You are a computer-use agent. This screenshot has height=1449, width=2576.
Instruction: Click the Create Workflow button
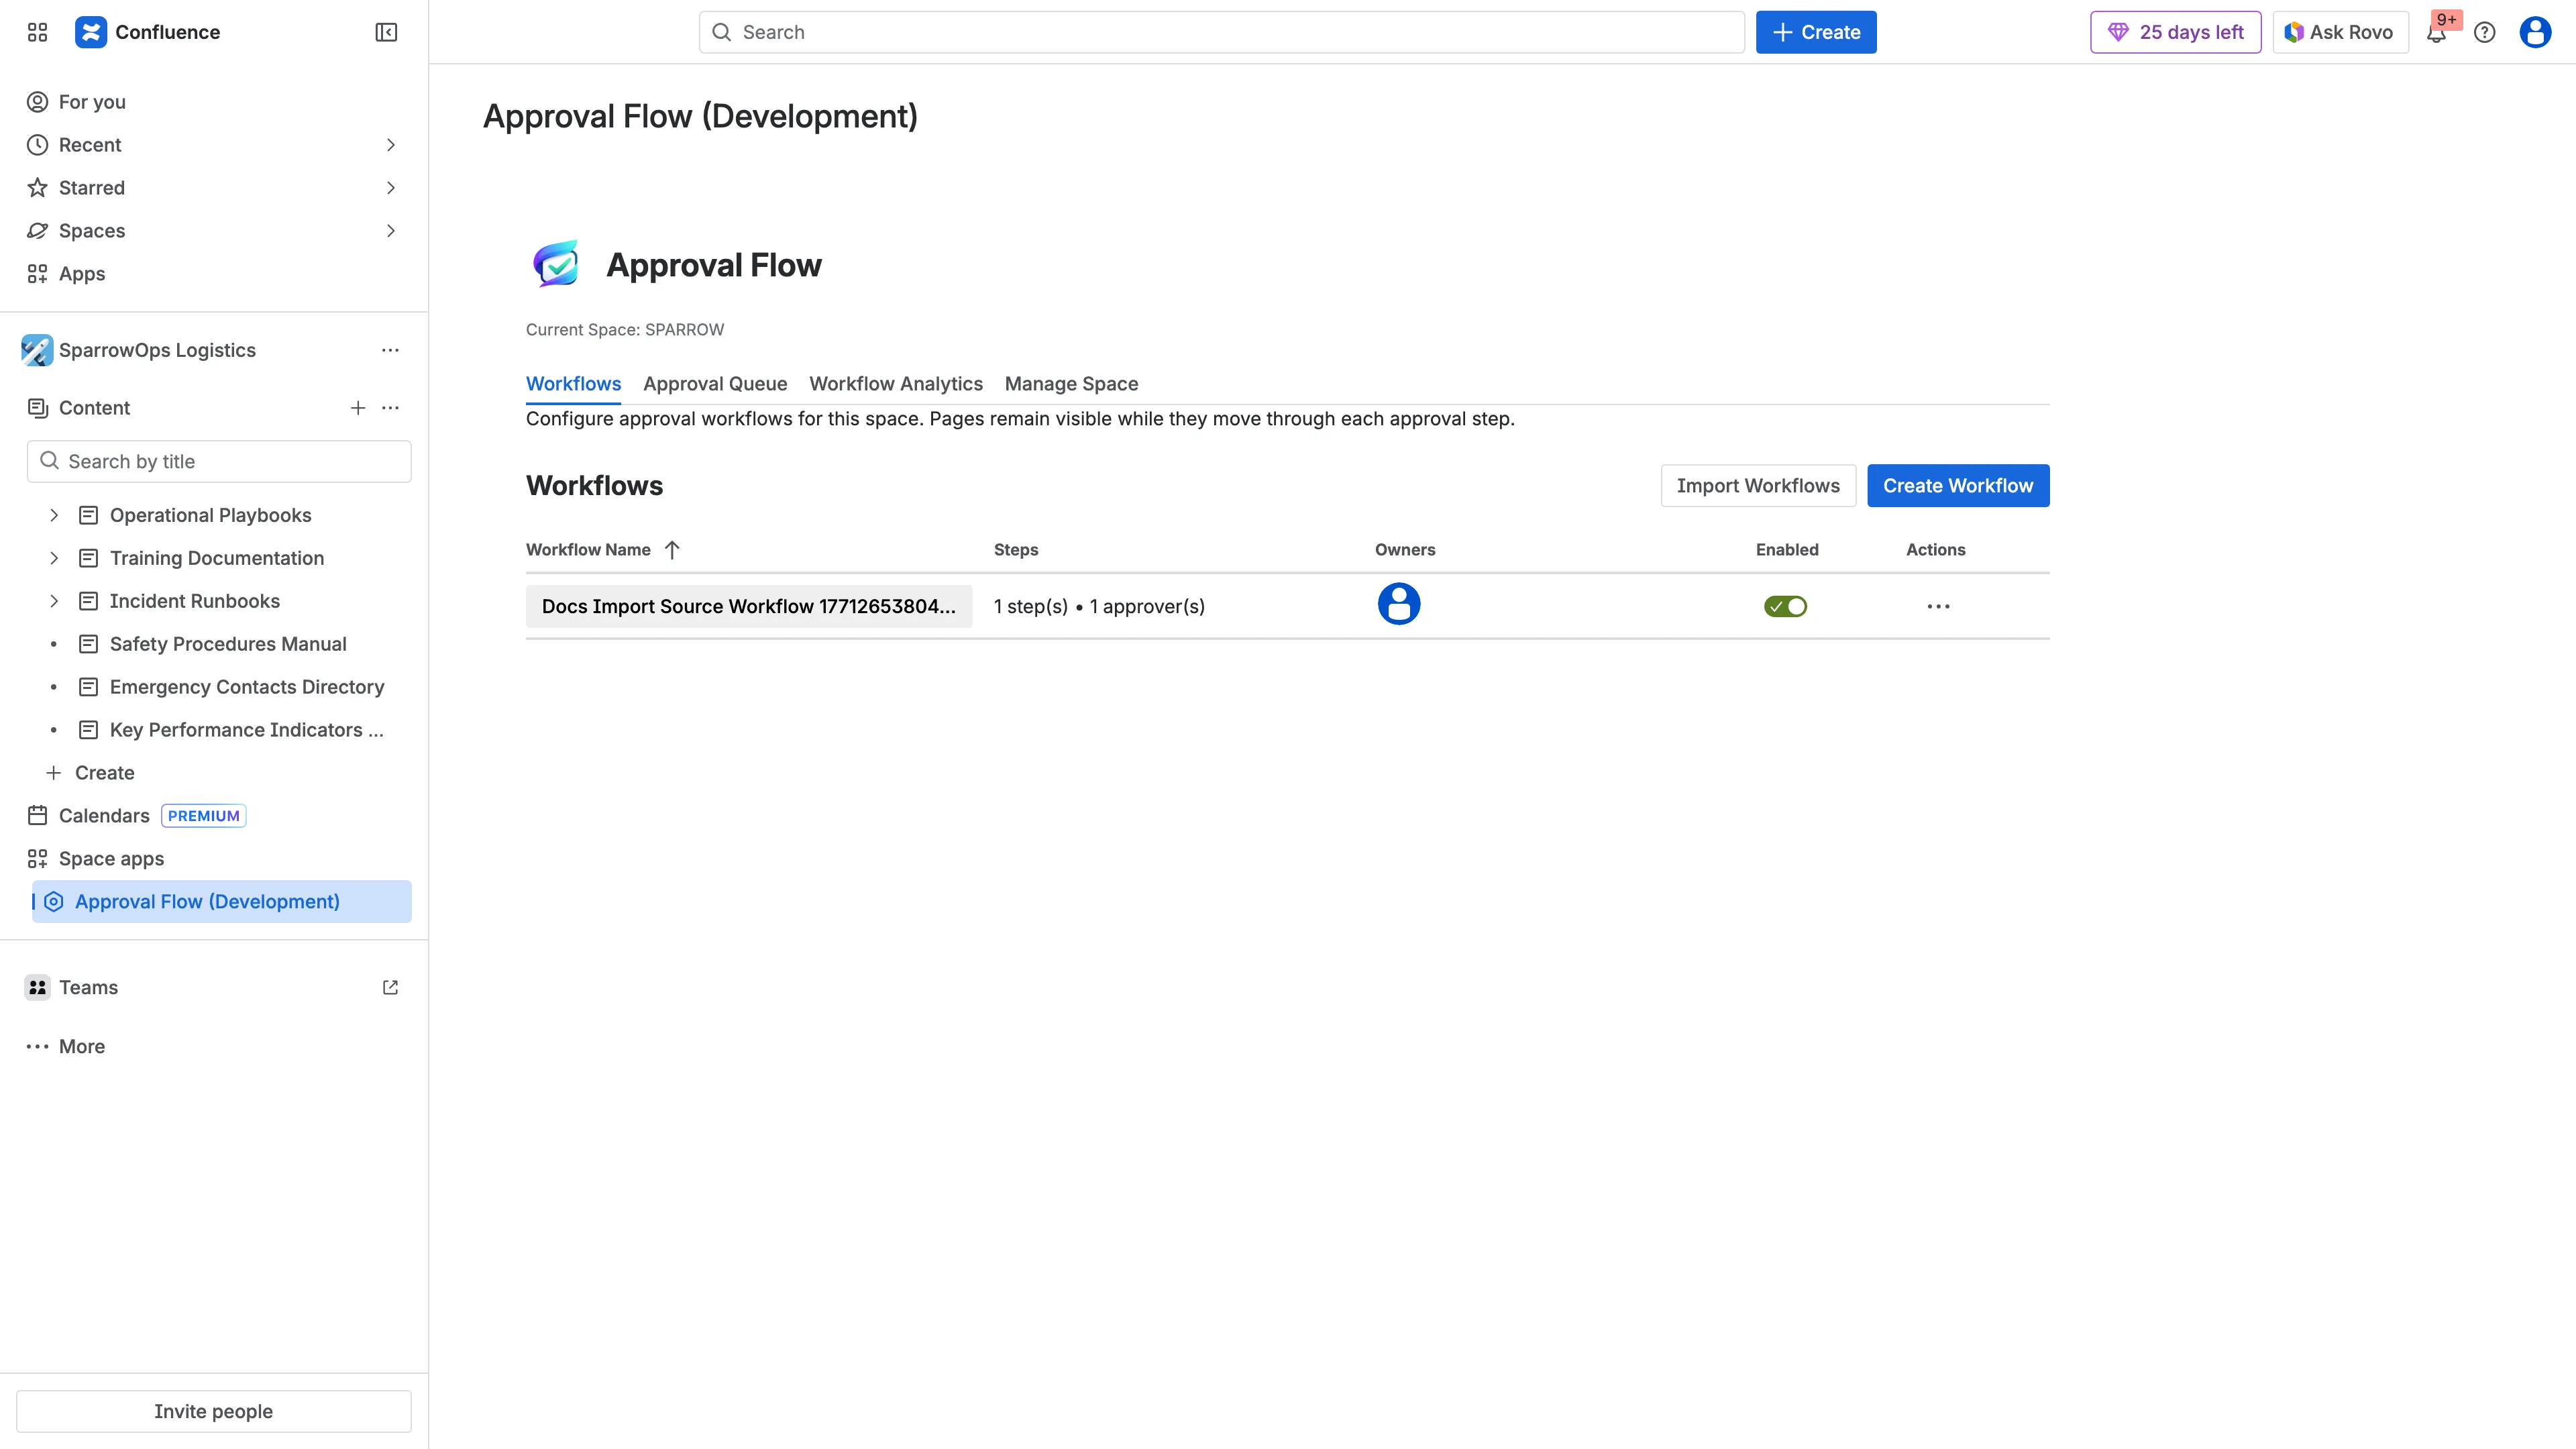[1957, 485]
